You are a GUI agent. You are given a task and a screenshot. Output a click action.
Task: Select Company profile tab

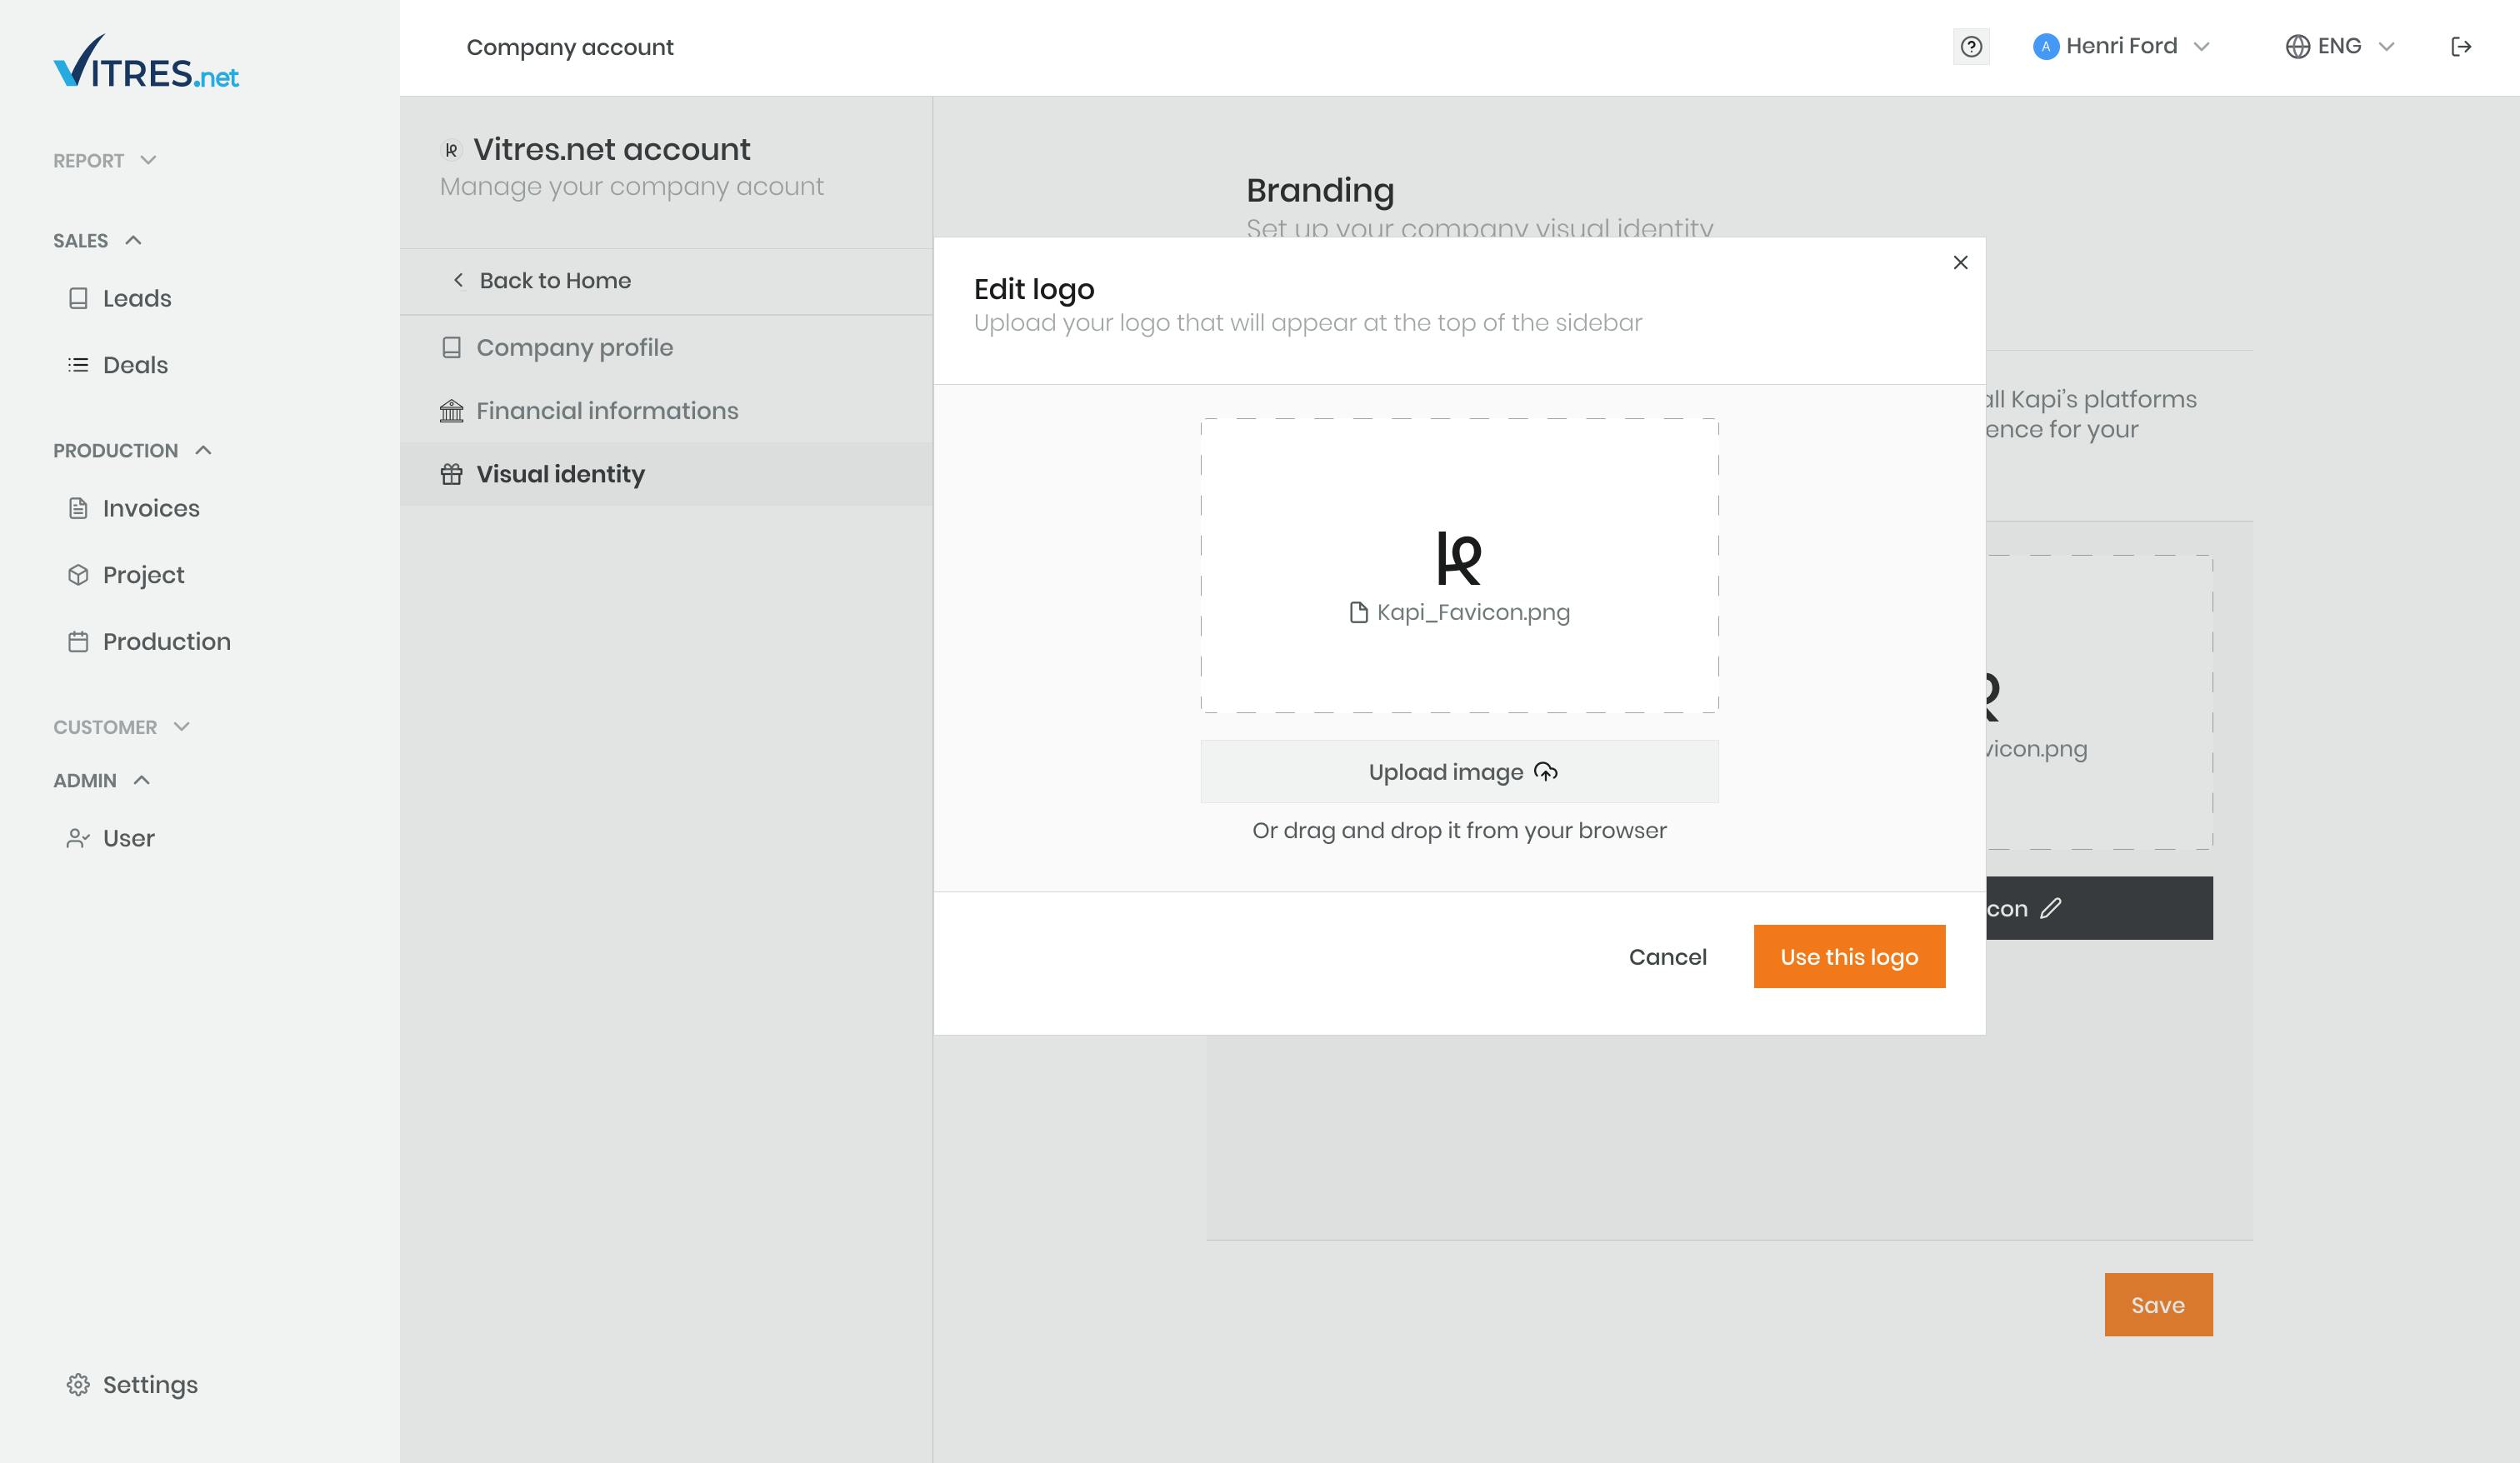[666, 347]
